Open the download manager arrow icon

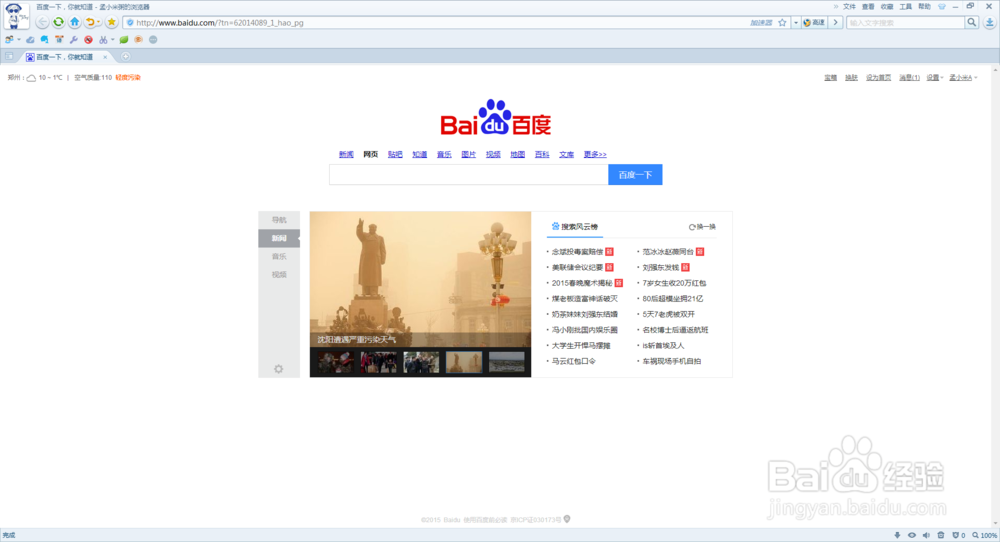[x=989, y=22]
